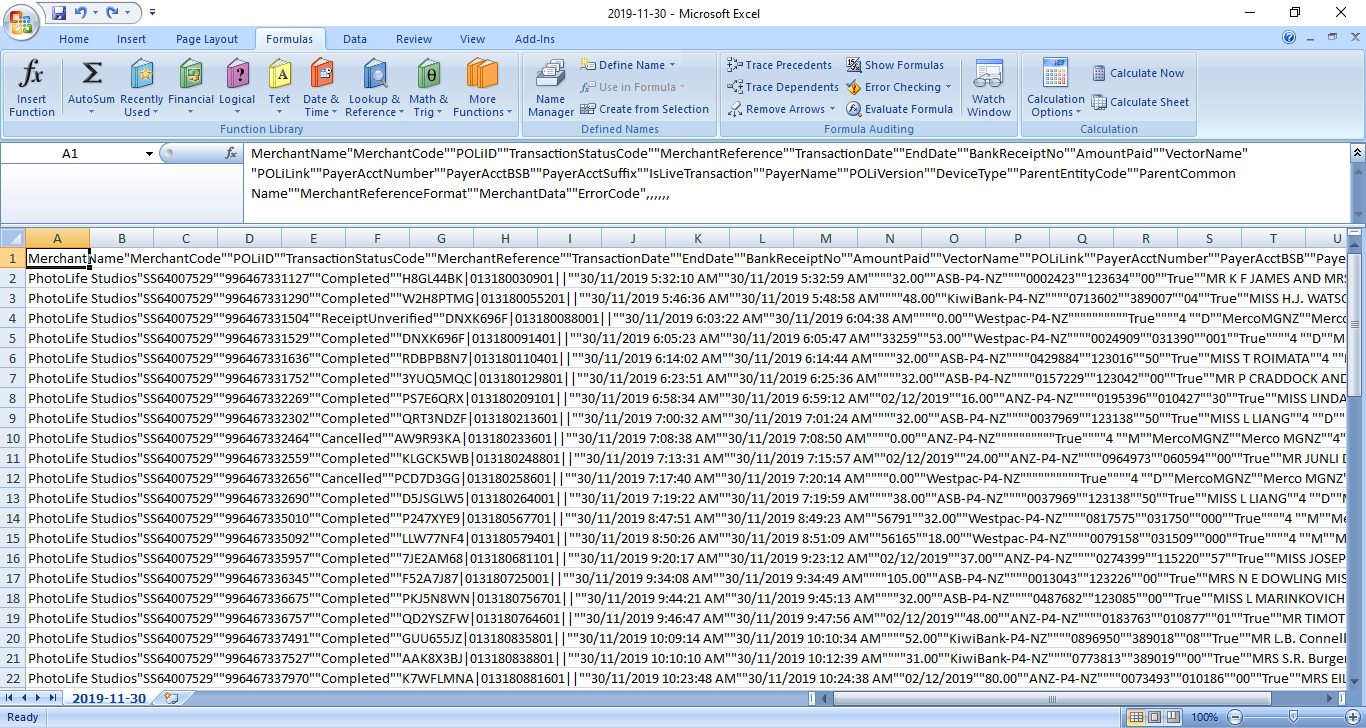Switch to the Data tab
The width and height of the screenshot is (1366, 728).
pyautogui.click(x=355, y=39)
